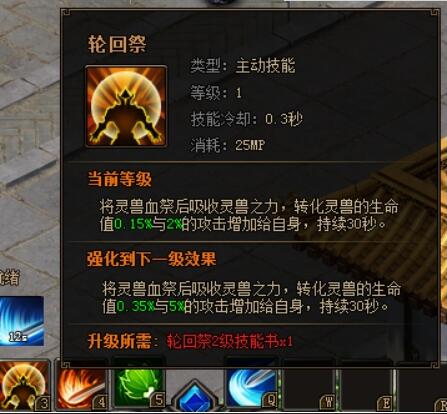Click the partially visible R skill slot

(x=423, y=388)
